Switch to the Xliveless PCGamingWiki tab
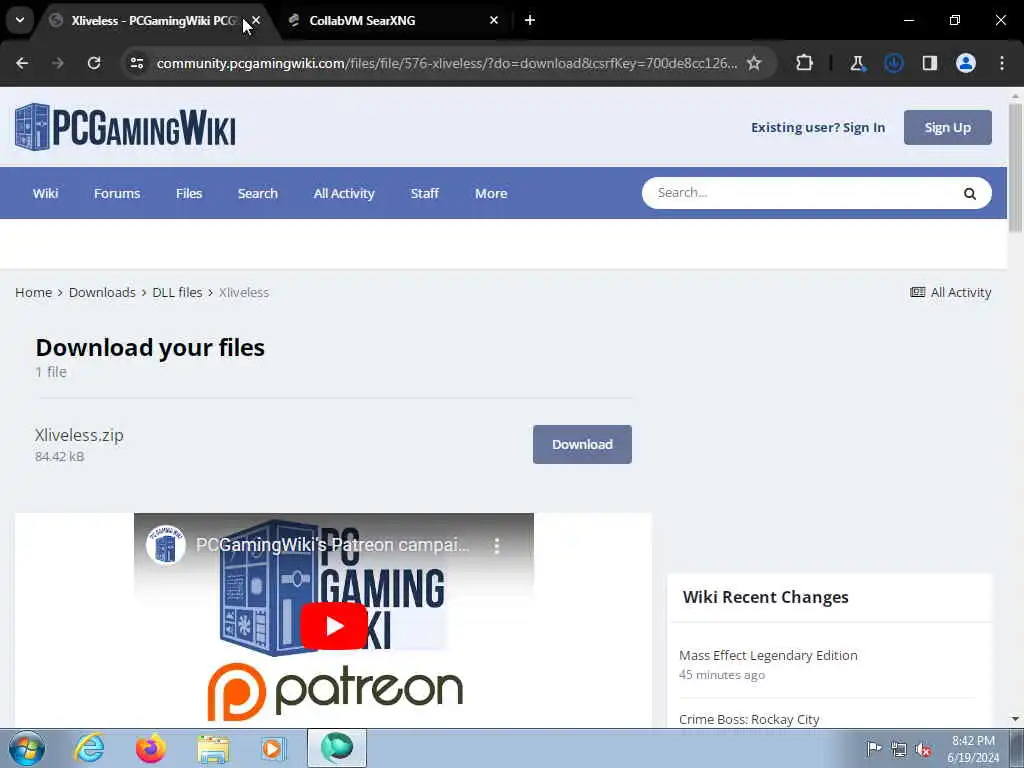The height and width of the screenshot is (768, 1024). [x=152, y=21]
